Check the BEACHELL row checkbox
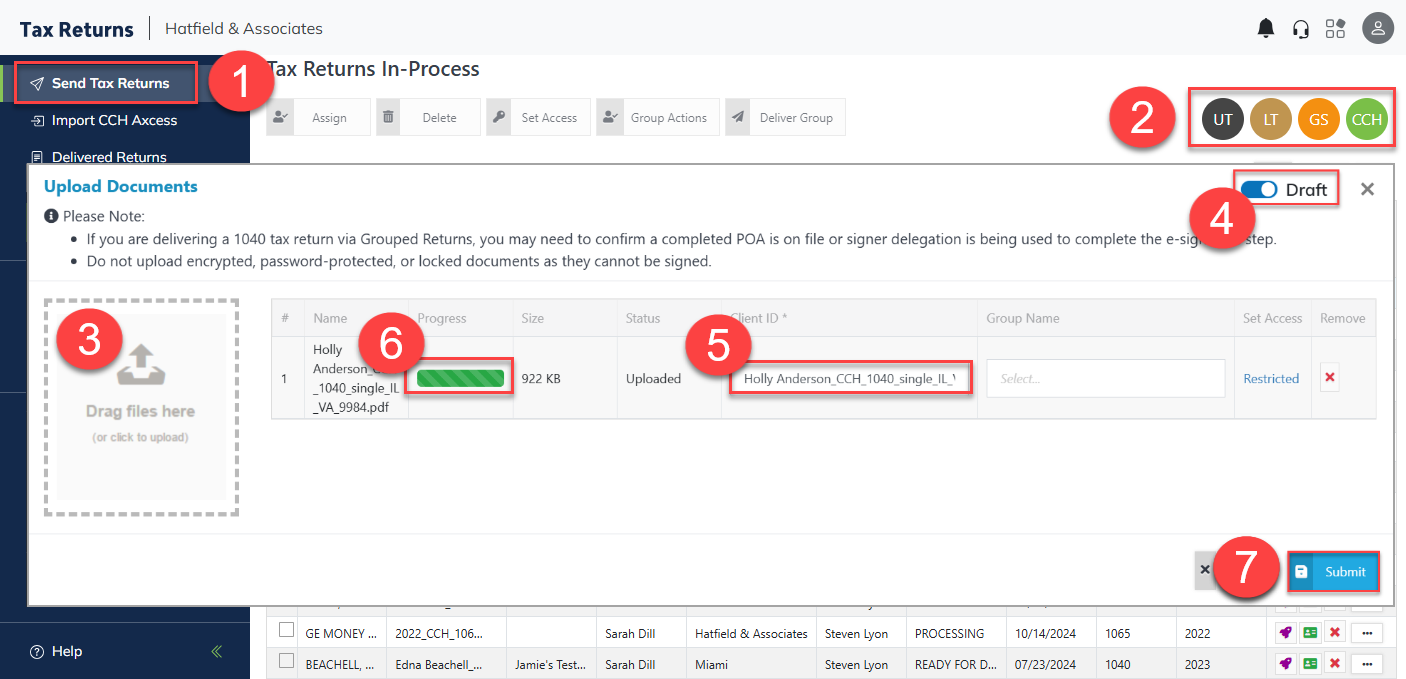 pos(287,663)
